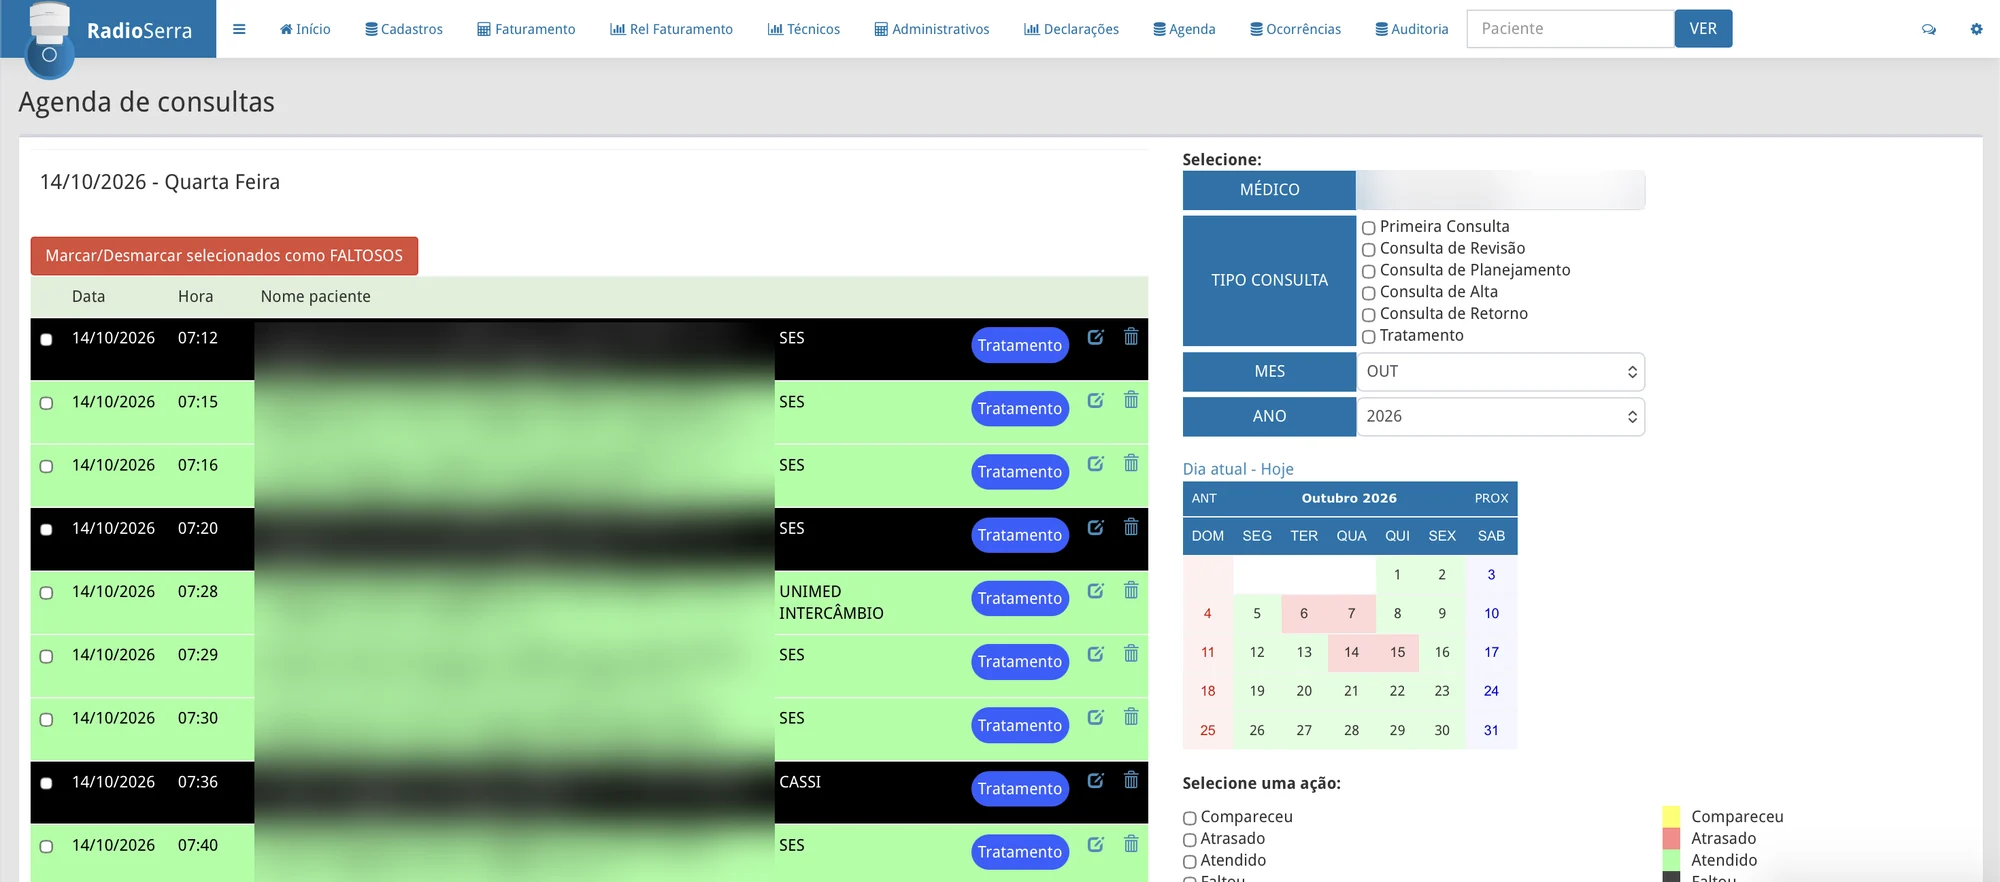
Task: Tick the Consulta de Retorno checkbox
Action: point(1369,315)
